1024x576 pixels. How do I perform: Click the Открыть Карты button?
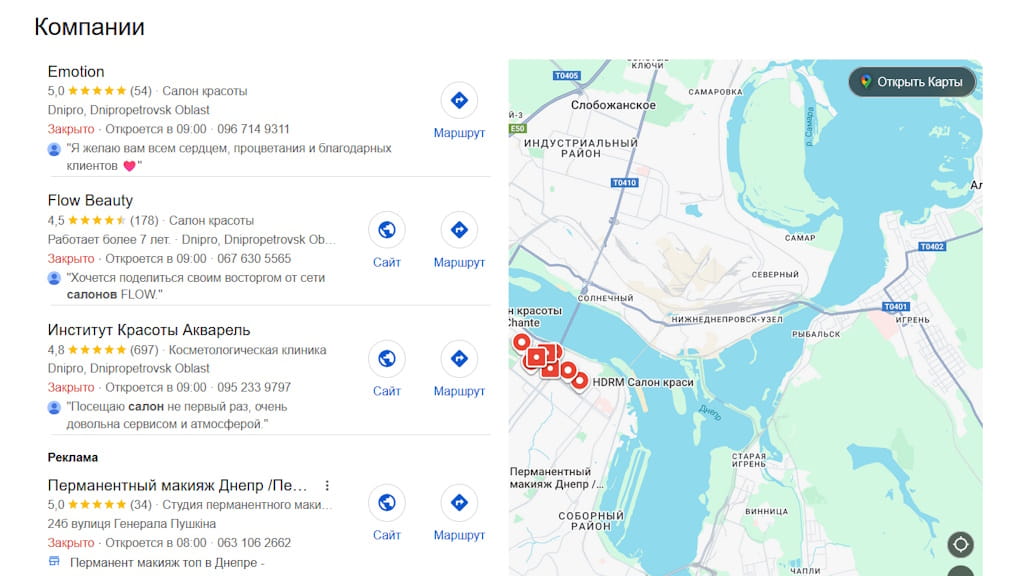click(x=912, y=82)
